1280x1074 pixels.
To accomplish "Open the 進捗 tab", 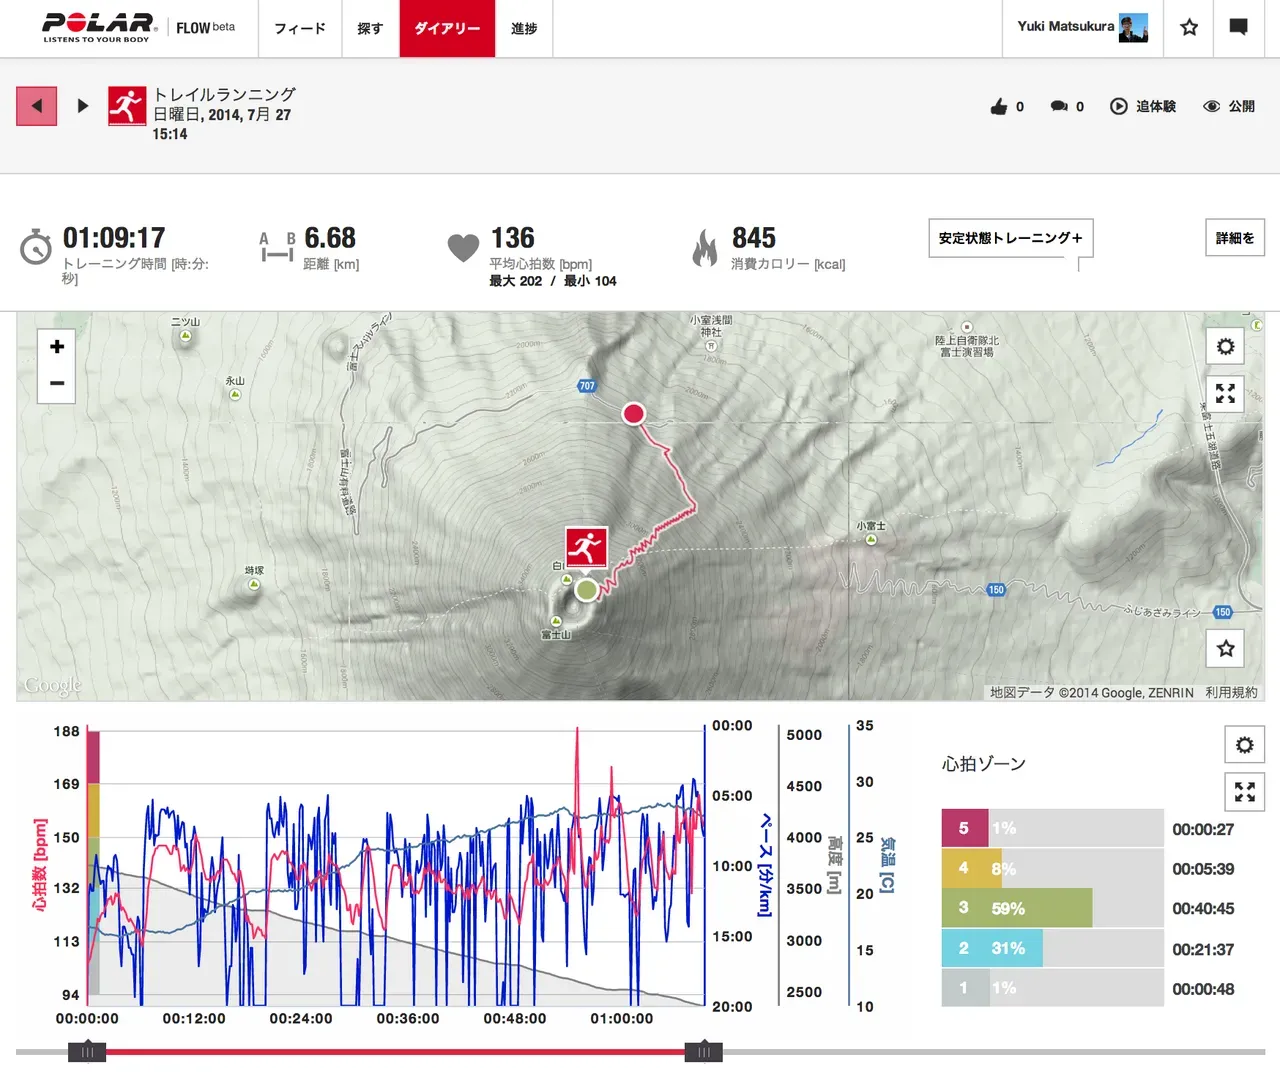I will [524, 29].
